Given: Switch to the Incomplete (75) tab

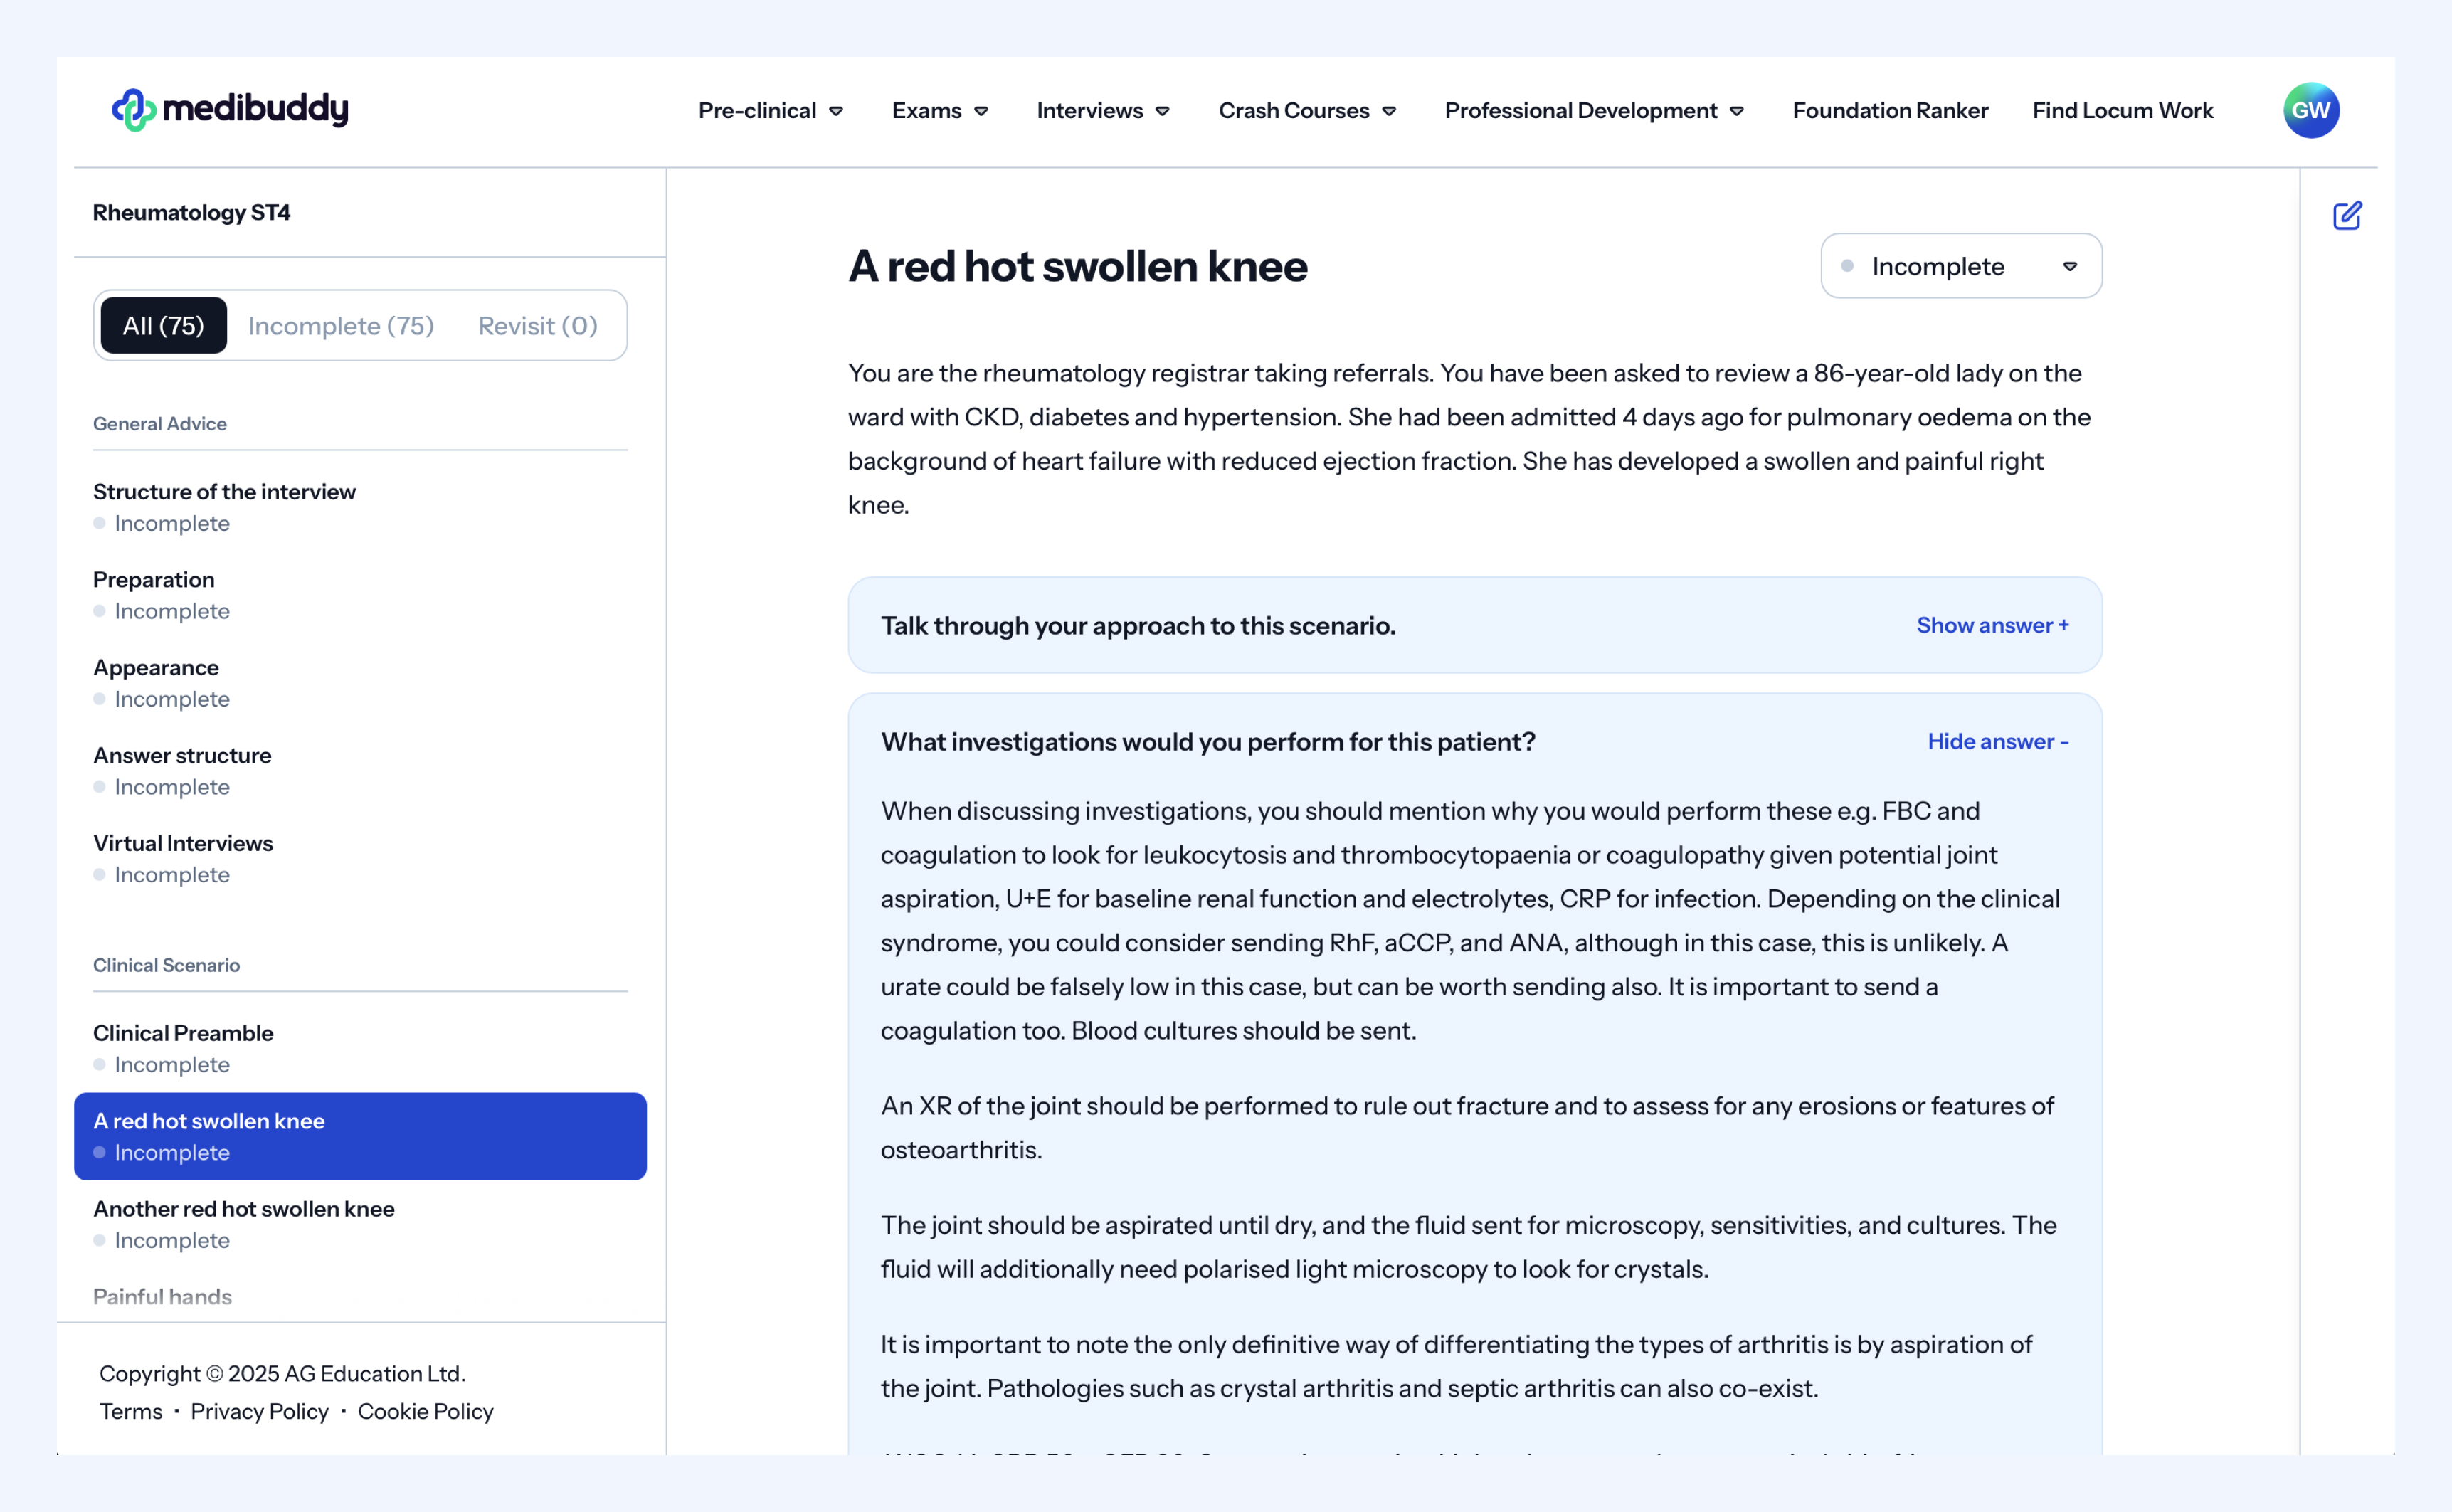Looking at the screenshot, I should 341,325.
